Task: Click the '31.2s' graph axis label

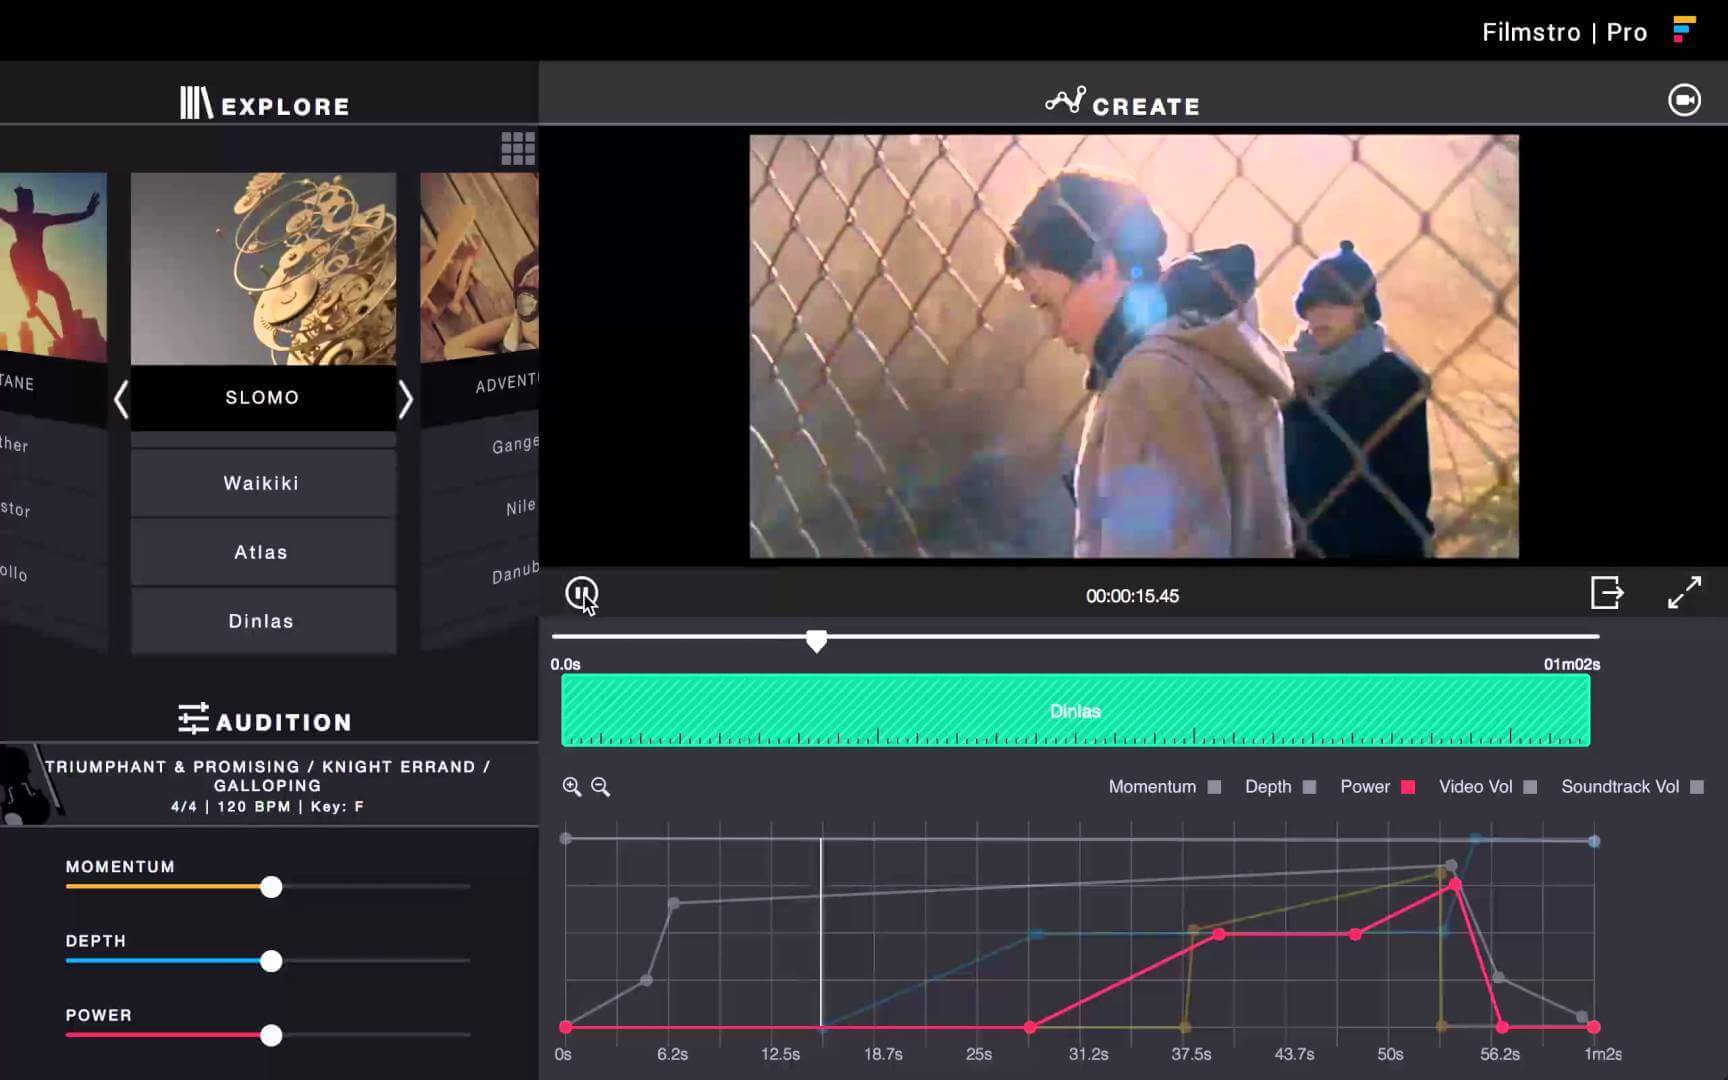Action: [1088, 1054]
